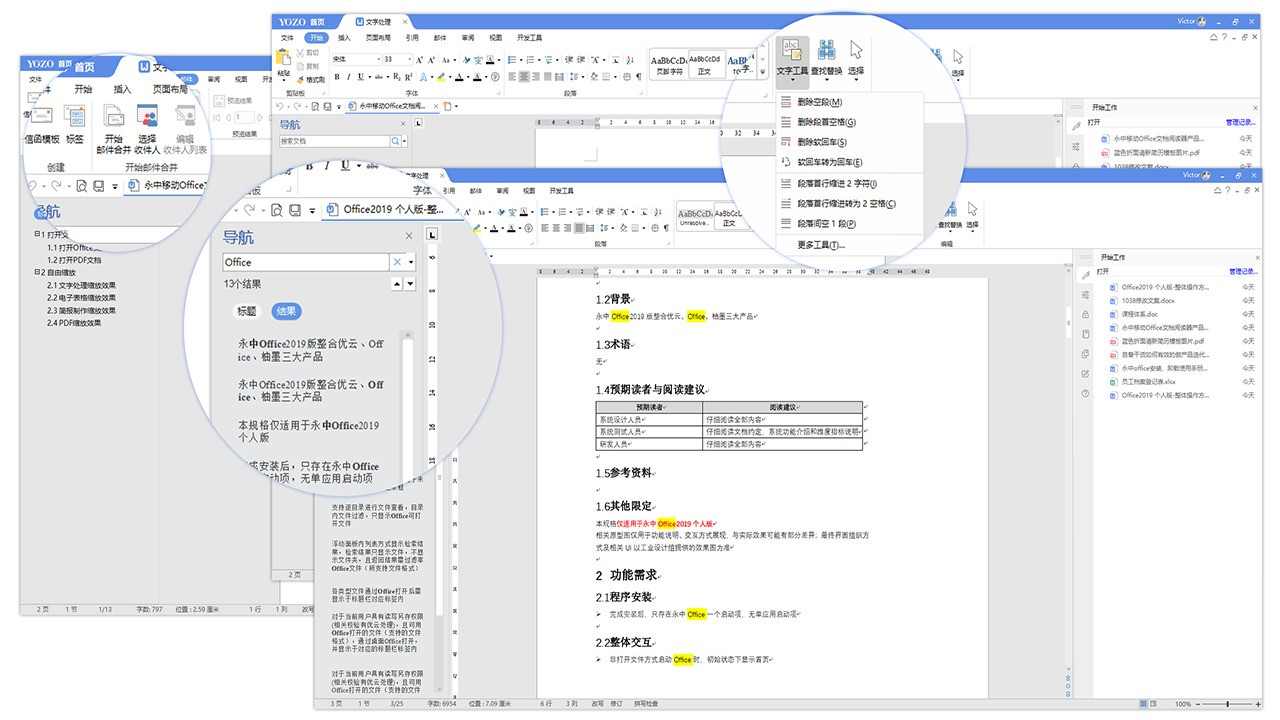Switch to the 邮件 ribbon tab
Viewport: 1280px width, 720px height.
click(441, 37)
